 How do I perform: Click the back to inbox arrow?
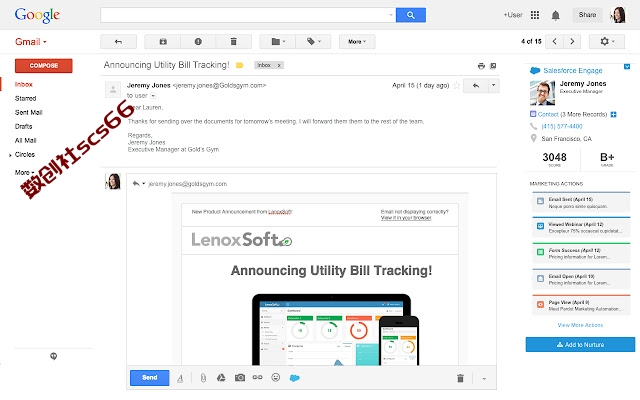118,42
